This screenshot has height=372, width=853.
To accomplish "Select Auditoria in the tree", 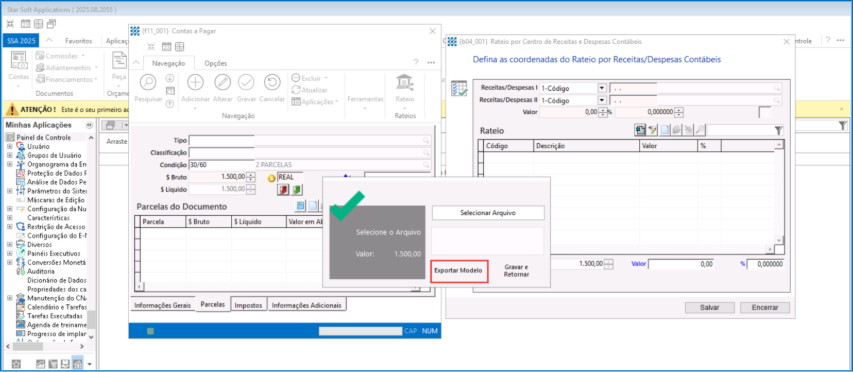I will coord(41,271).
